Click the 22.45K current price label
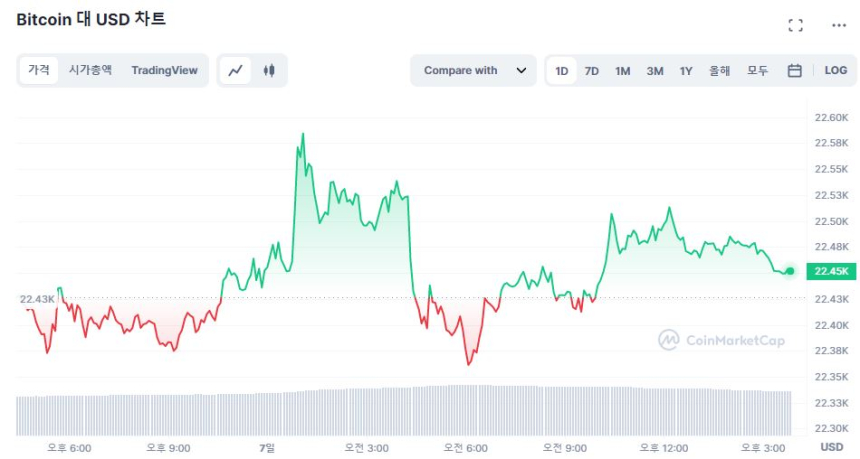The image size is (860, 459). pyautogui.click(x=830, y=271)
